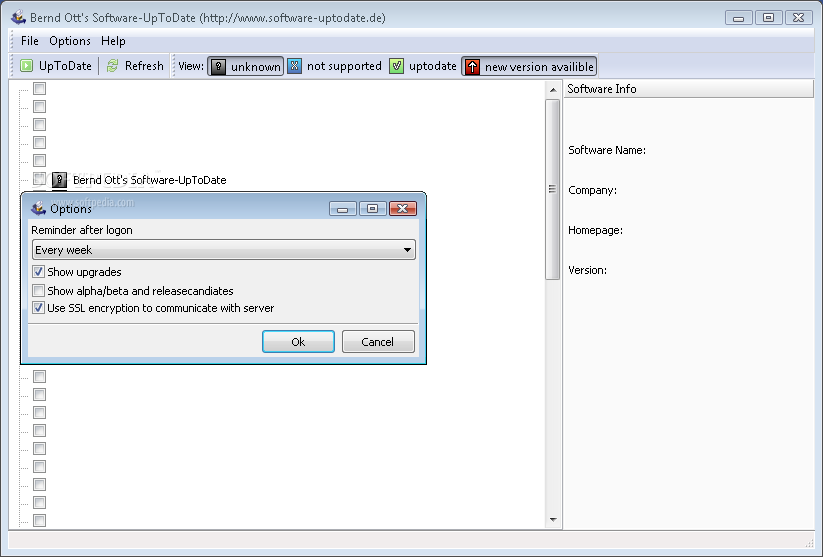
Task: Maximize the main Software-UpToDate window
Action: pos(768,18)
